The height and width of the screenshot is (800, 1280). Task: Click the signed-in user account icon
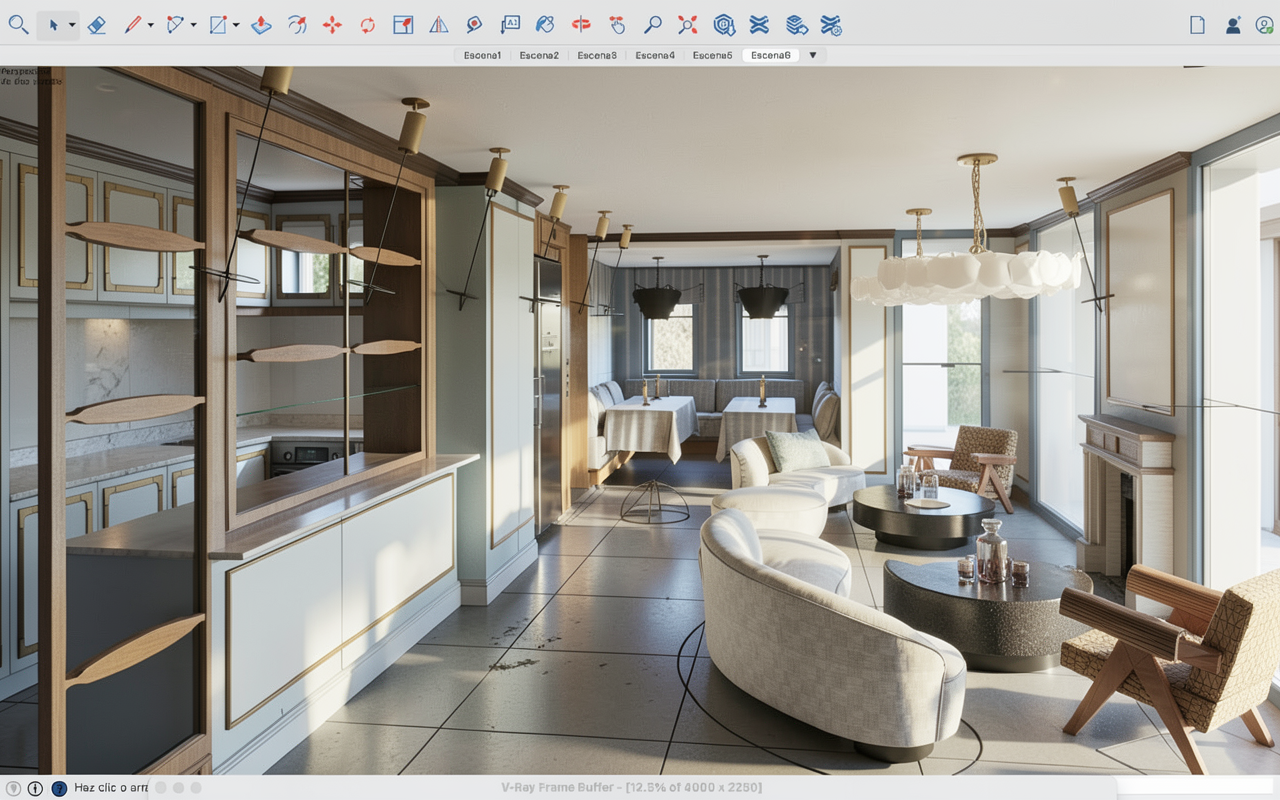click(1233, 25)
